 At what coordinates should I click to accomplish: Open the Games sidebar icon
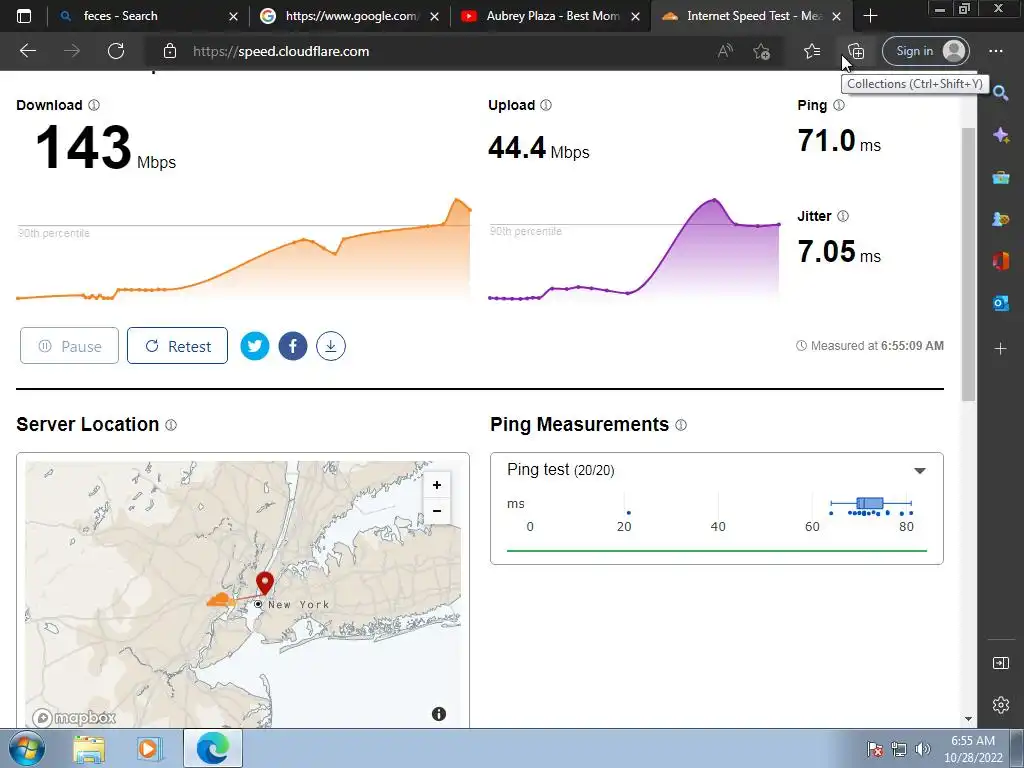(1000, 219)
